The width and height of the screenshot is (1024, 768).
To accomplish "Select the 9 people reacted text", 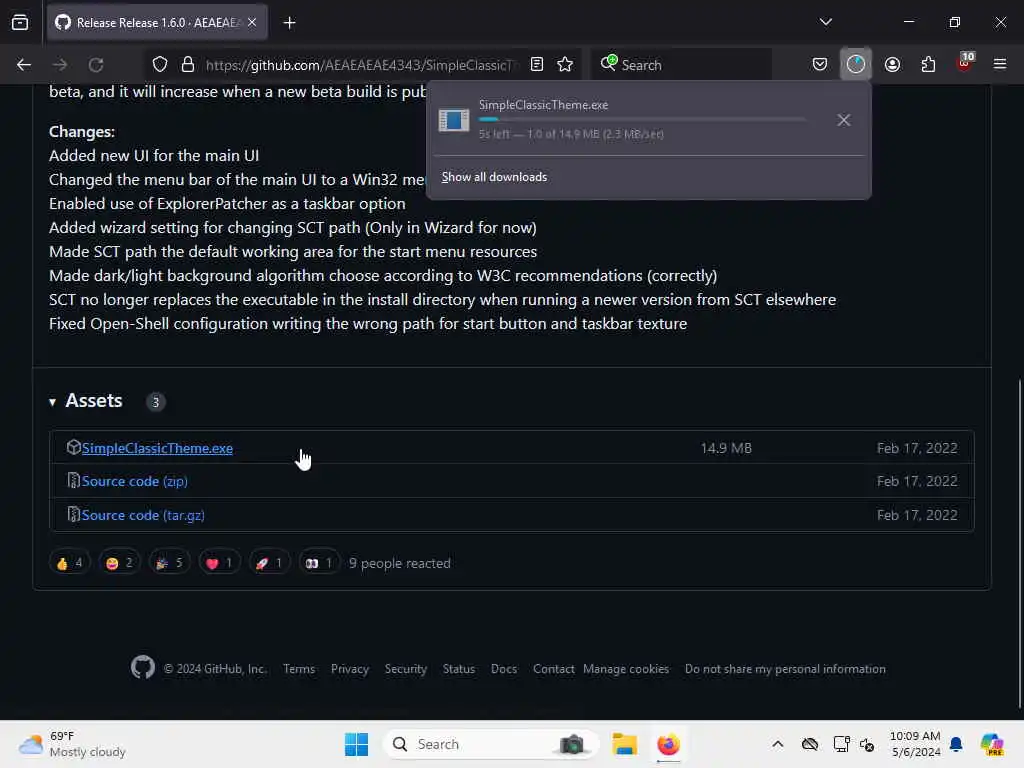I will (400, 563).
